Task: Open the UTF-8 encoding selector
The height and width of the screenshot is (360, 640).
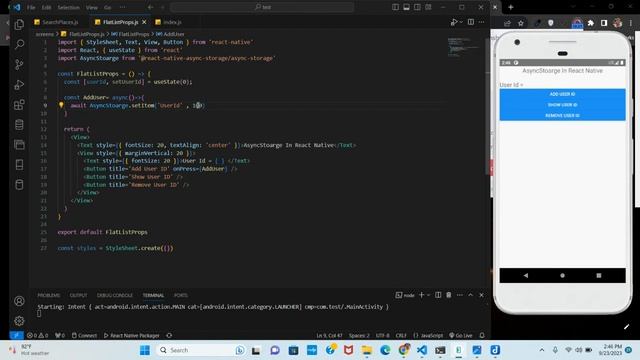Action: (x=382, y=336)
